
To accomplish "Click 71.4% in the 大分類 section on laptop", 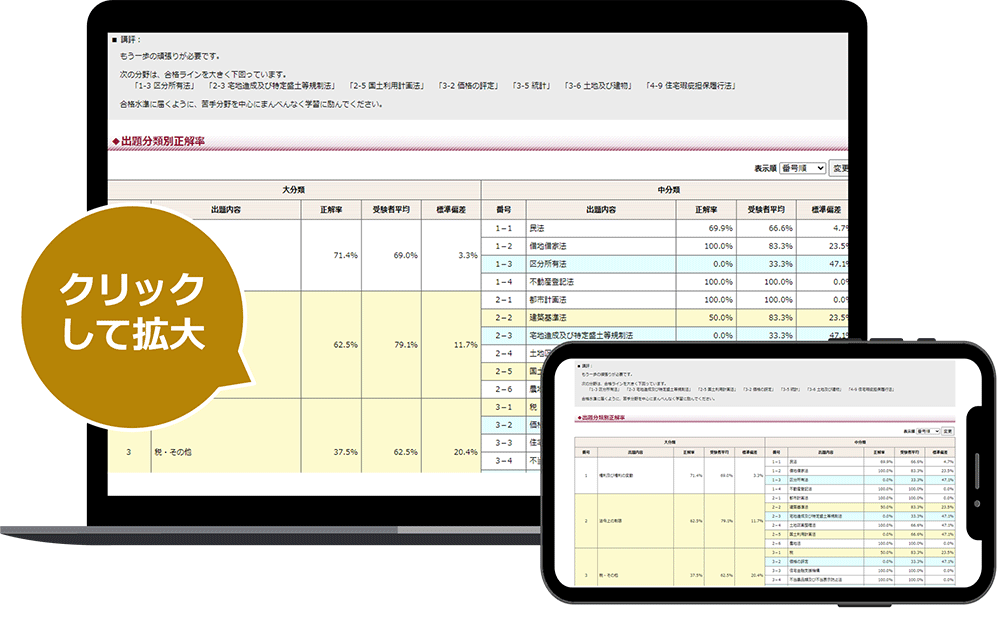I will (346, 255).
